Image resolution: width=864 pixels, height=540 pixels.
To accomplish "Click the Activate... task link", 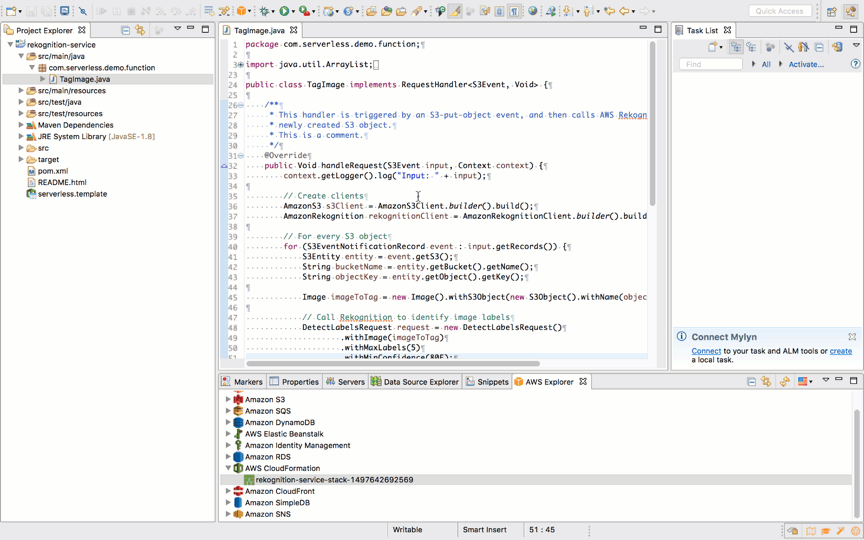I will pos(806,64).
